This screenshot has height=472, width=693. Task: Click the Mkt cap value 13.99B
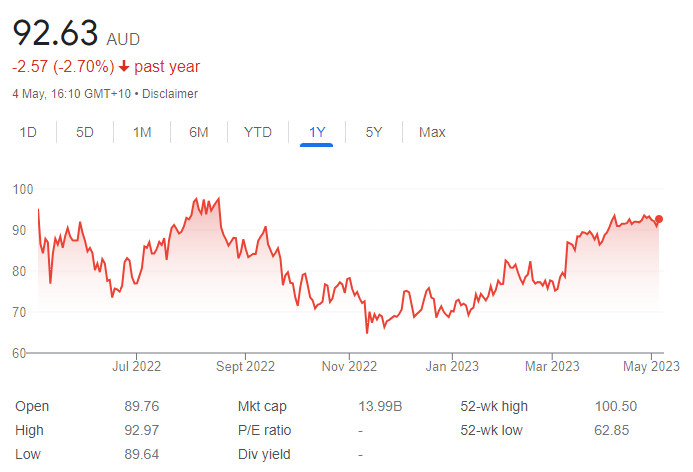point(380,406)
